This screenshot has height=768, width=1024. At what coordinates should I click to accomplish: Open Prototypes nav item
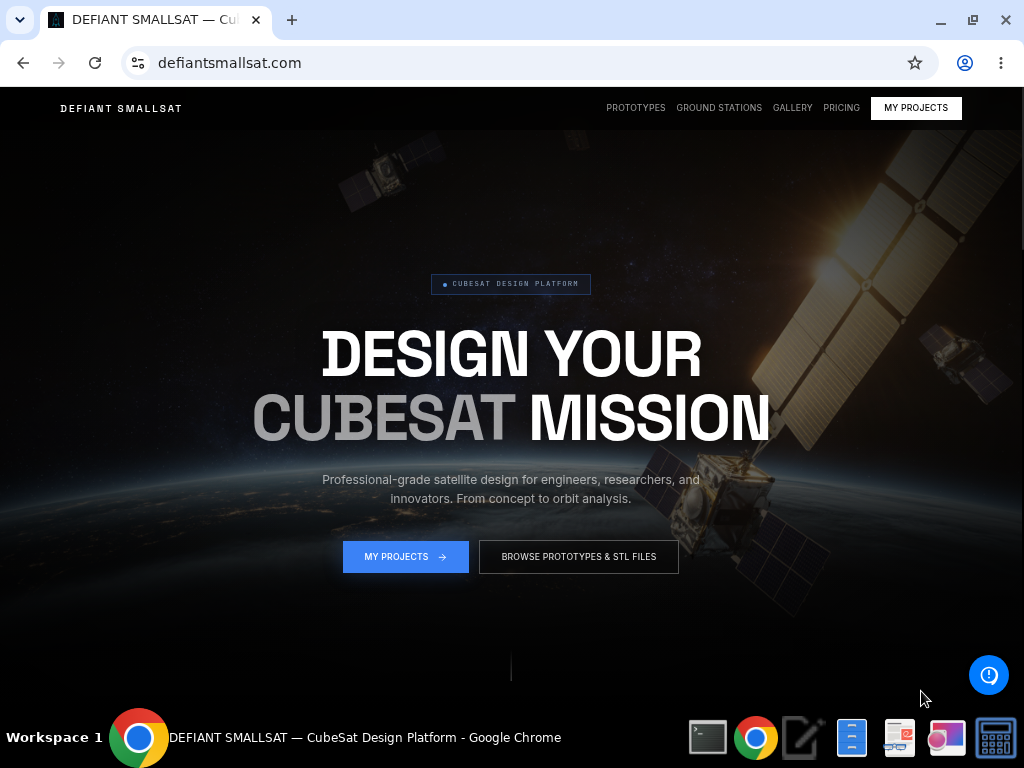(635, 108)
